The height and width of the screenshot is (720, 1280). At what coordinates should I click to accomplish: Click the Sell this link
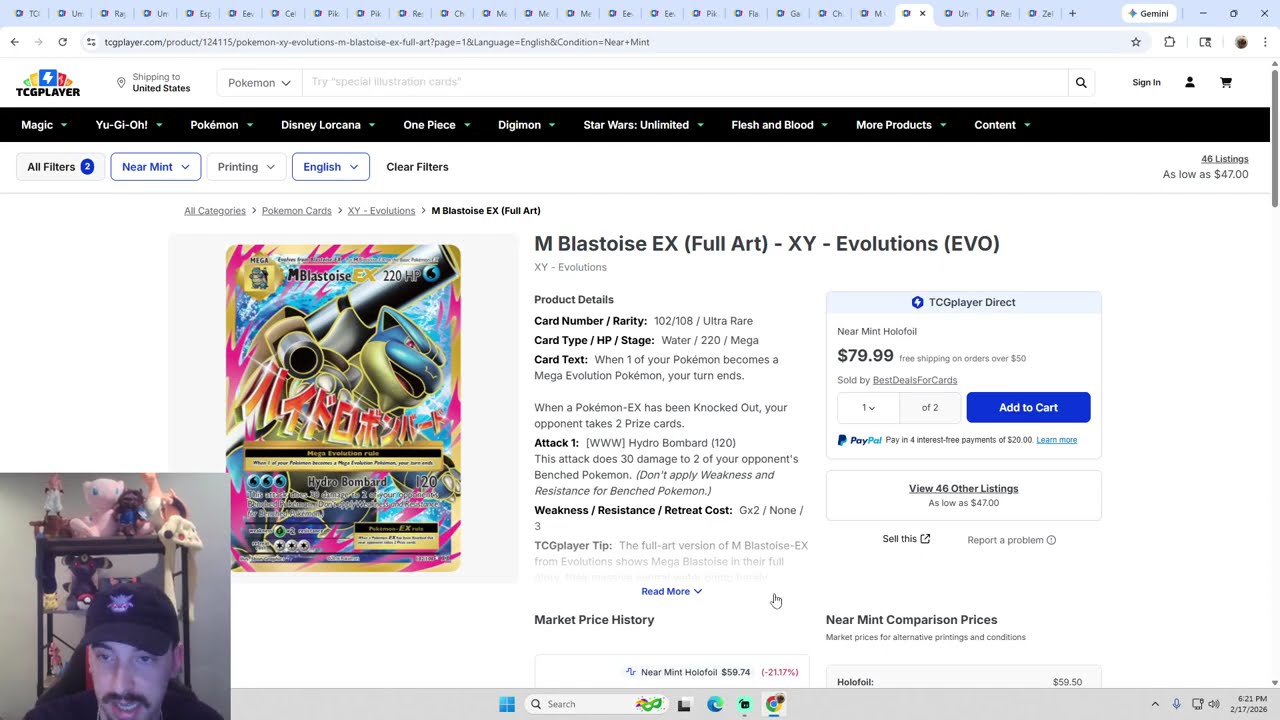tap(906, 539)
